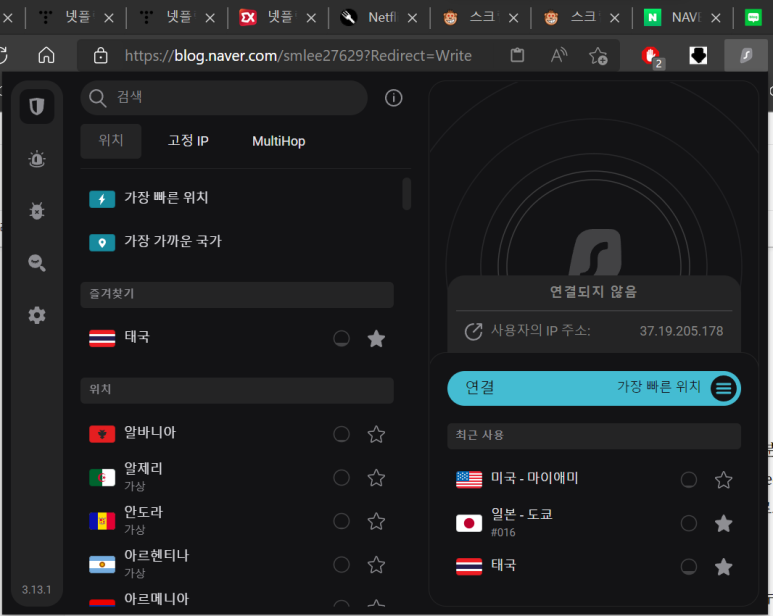The height and width of the screenshot is (616, 773).
Task: Open the connect button hamburger menu
Action: [x=723, y=388]
